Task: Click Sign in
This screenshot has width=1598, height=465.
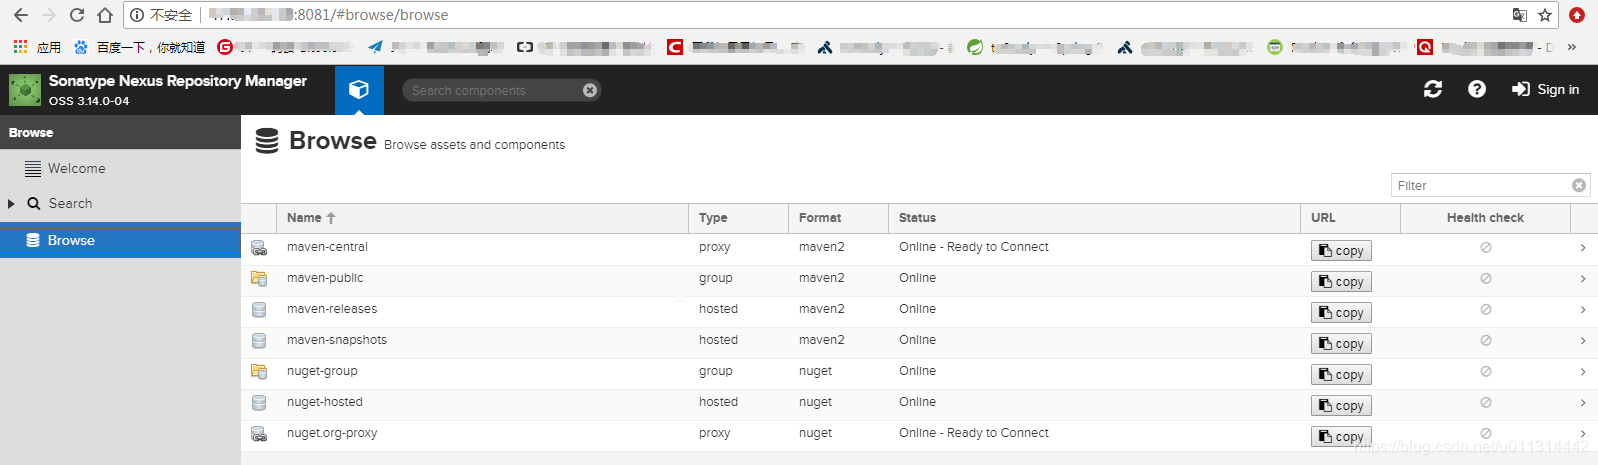Action: click(1546, 89)
